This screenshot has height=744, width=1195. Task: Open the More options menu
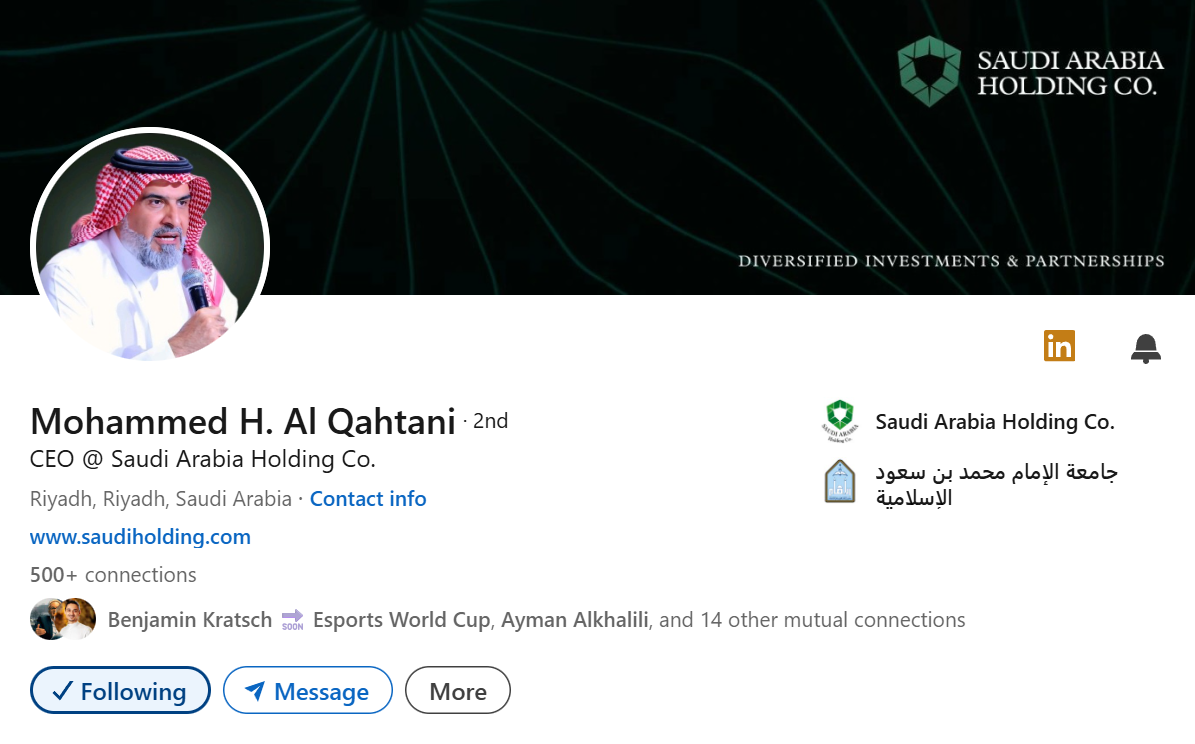[x=457, y=690]
